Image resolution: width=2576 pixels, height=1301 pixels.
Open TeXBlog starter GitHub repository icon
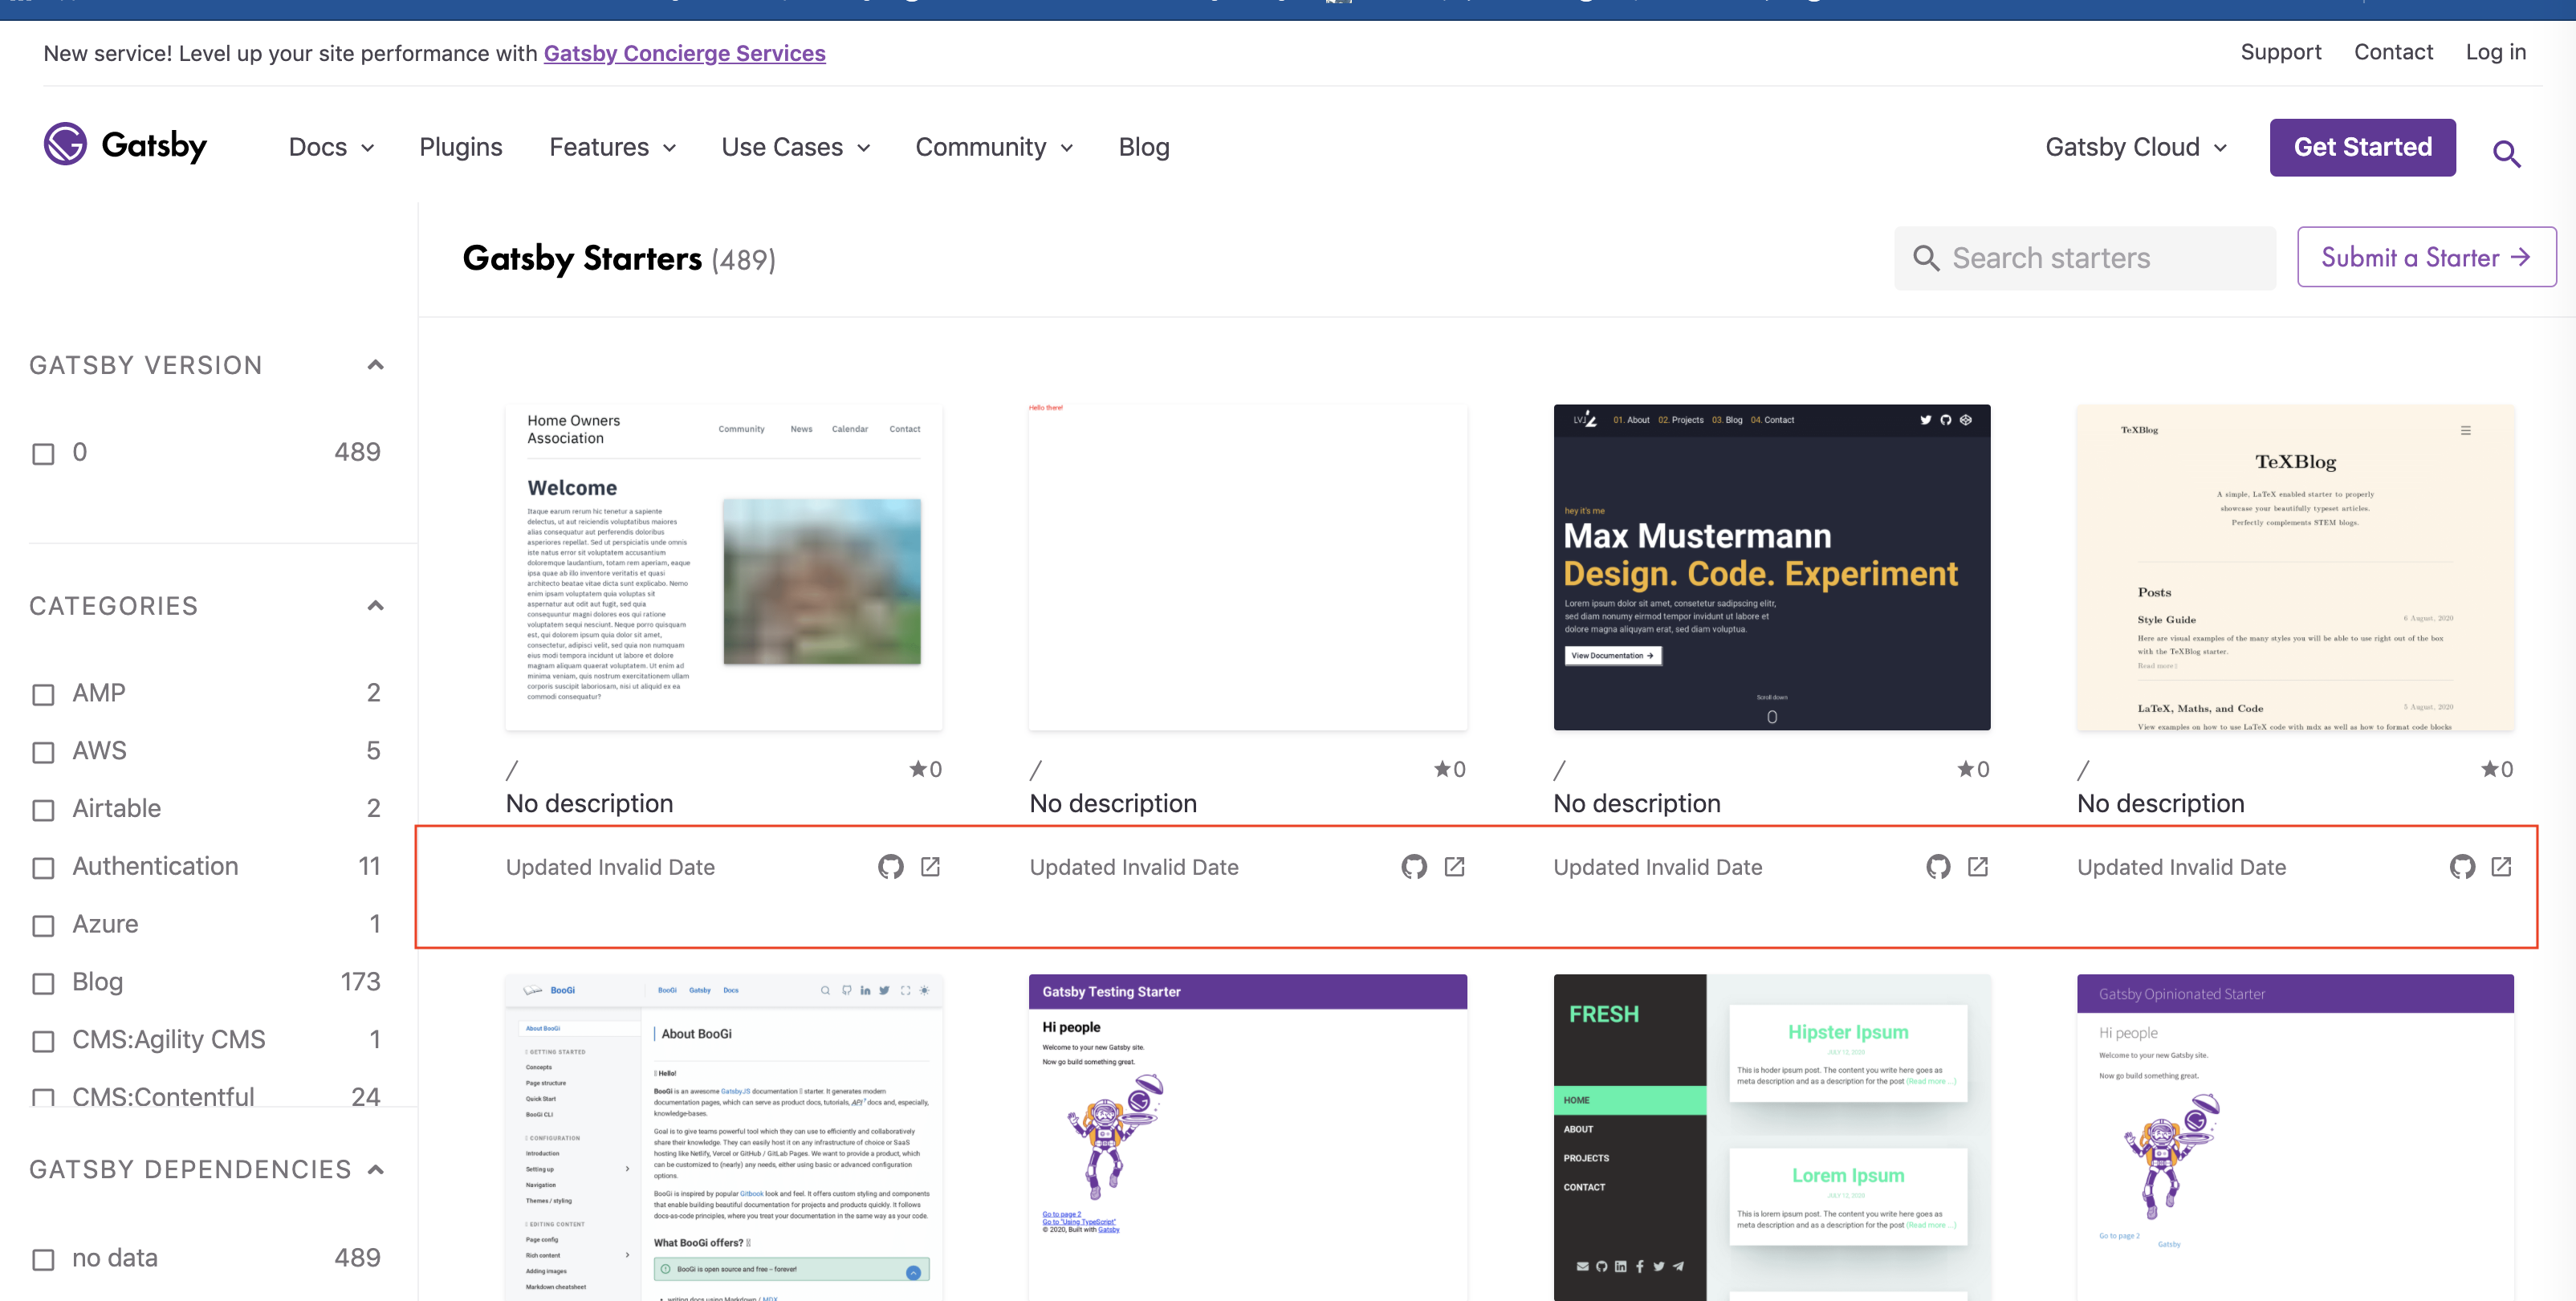pyautogui.click(x=2461, y=867)
